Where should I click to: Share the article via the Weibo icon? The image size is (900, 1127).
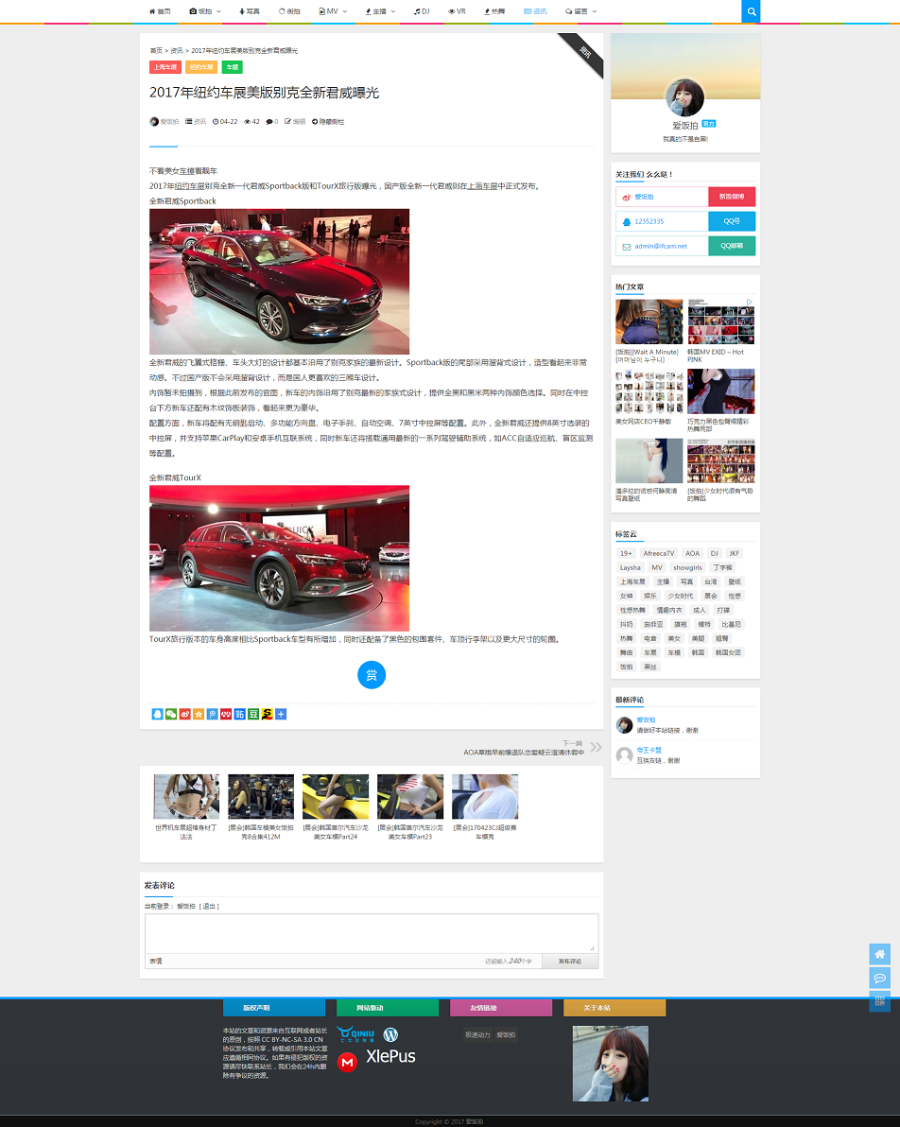[185, 714]
